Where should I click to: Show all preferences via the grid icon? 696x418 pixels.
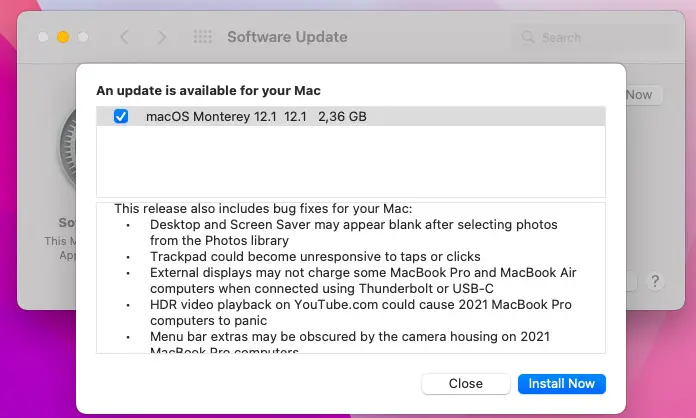[x=202, y=37]
